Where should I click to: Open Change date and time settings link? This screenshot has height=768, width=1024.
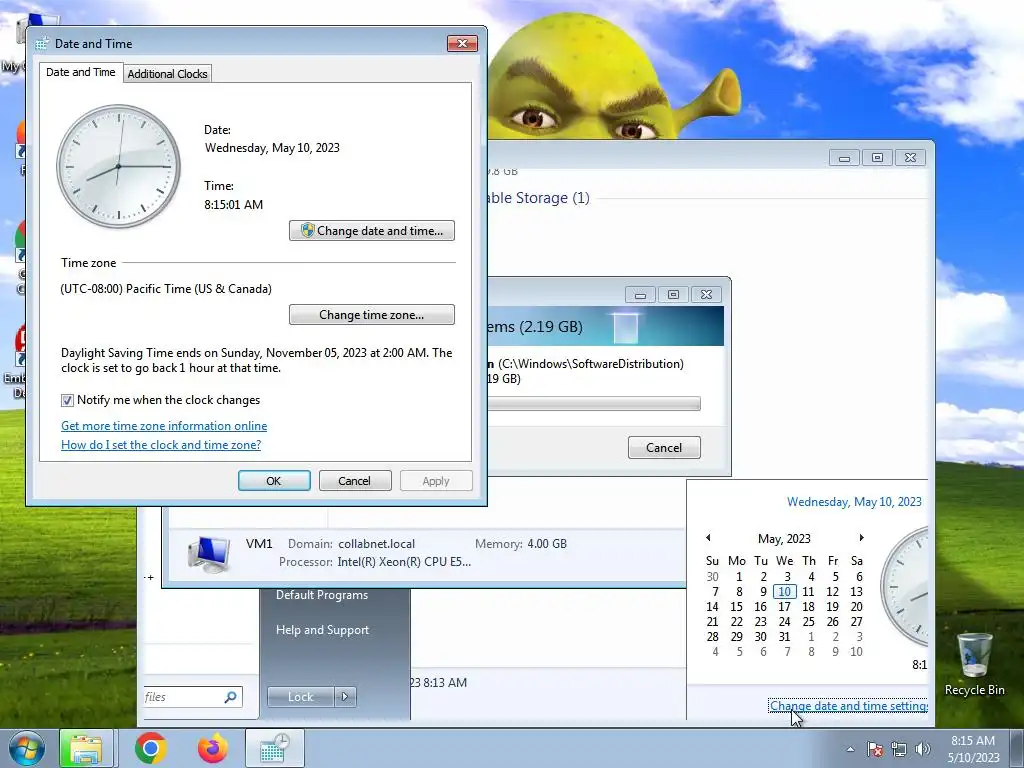(x=849, y=706)
